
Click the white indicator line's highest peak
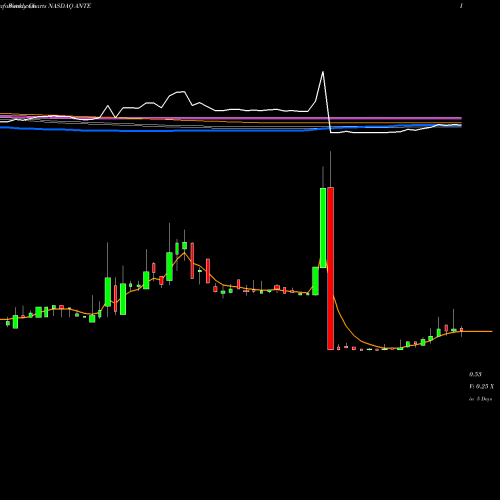(323, 72)
